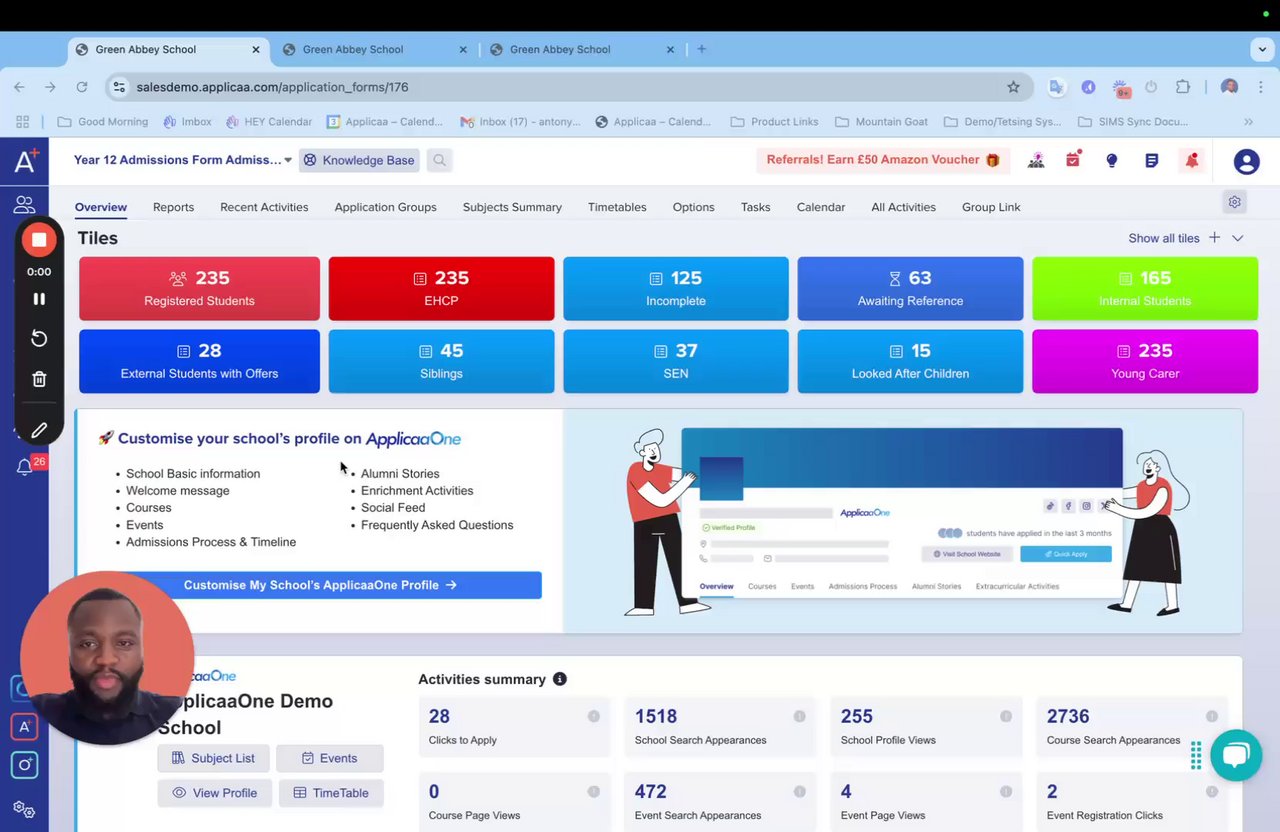
Task: Open the green Internal Students tile
Action: tap(1145, 289)
